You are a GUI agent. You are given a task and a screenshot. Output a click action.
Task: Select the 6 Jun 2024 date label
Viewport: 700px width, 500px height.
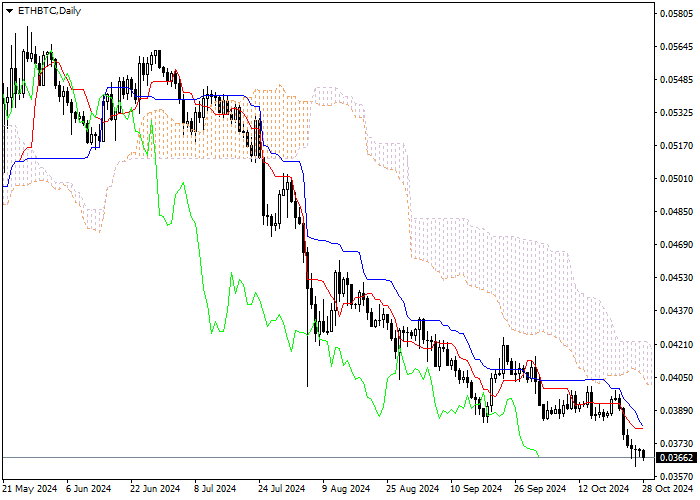tap(88, 488)
